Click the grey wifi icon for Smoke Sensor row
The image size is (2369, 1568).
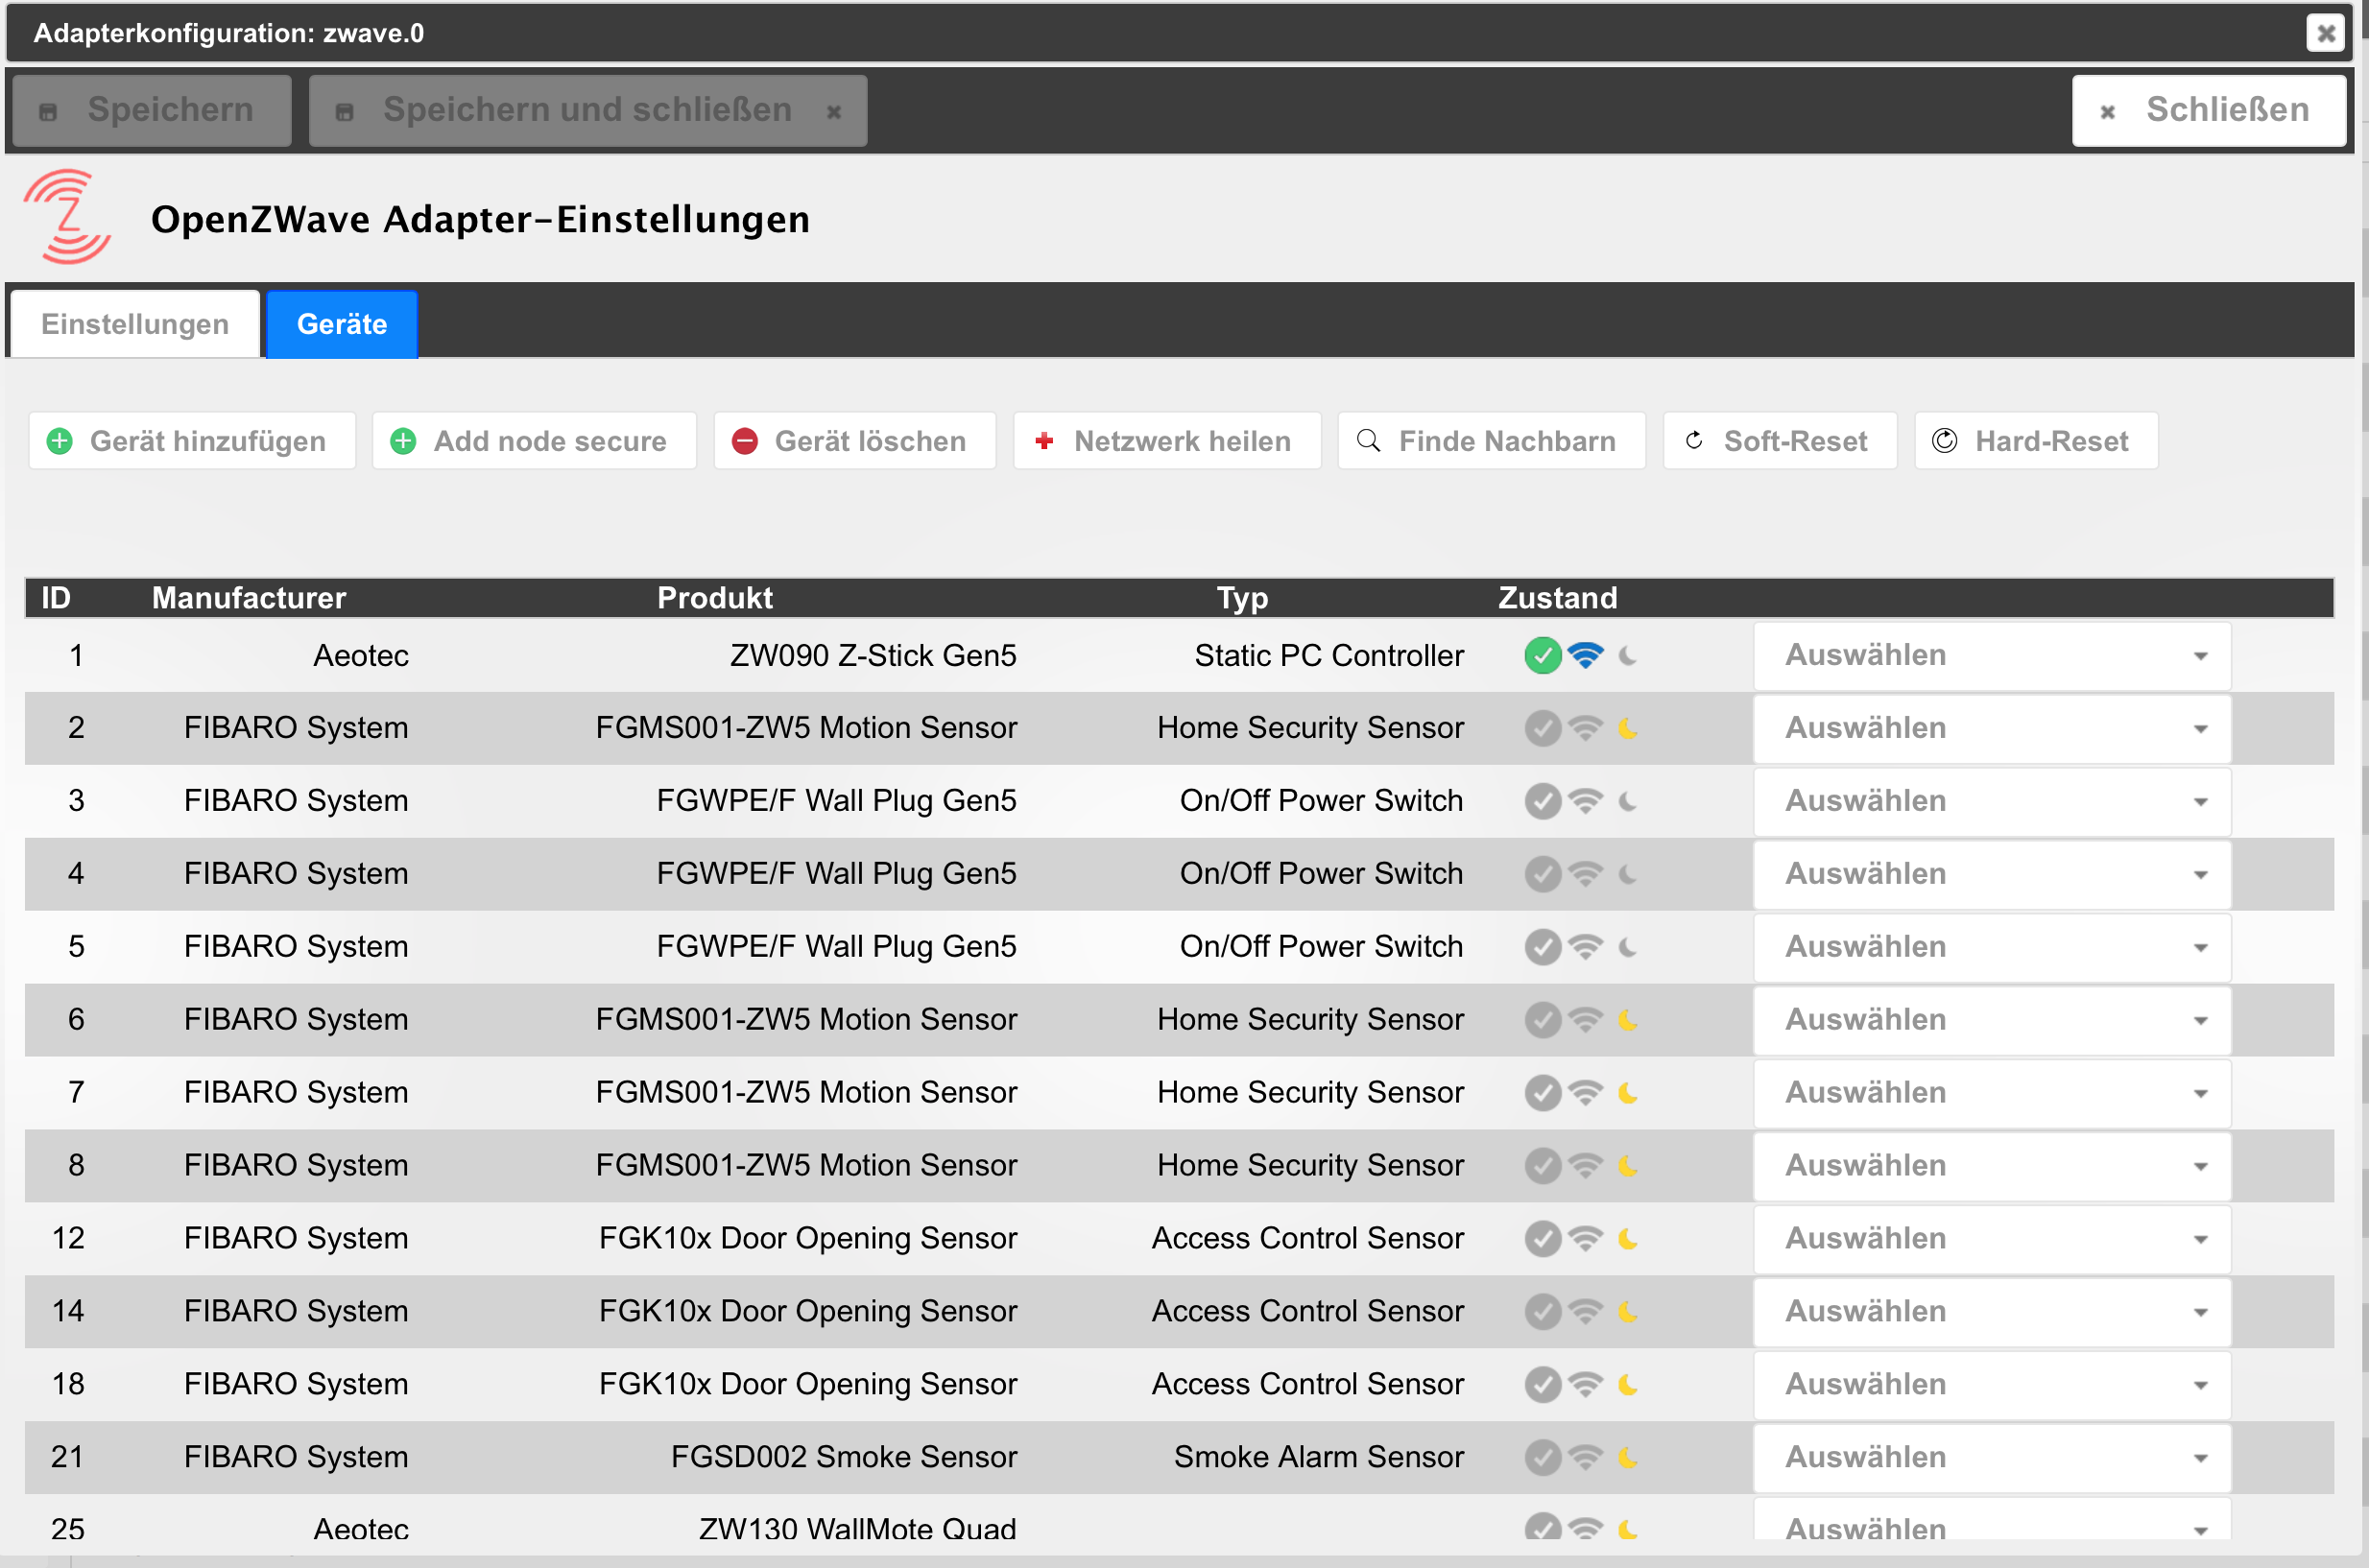1585,1457
